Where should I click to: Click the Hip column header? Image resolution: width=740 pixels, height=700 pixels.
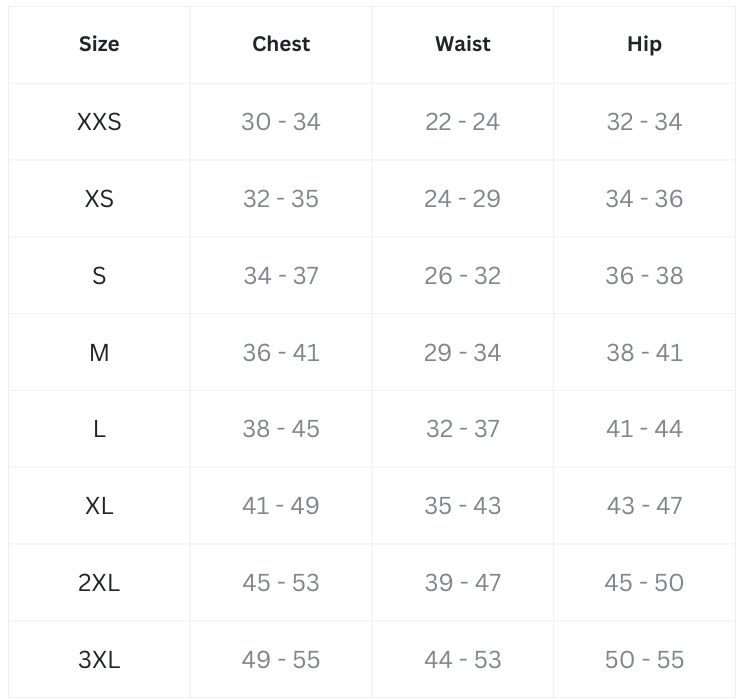point(644,44)
